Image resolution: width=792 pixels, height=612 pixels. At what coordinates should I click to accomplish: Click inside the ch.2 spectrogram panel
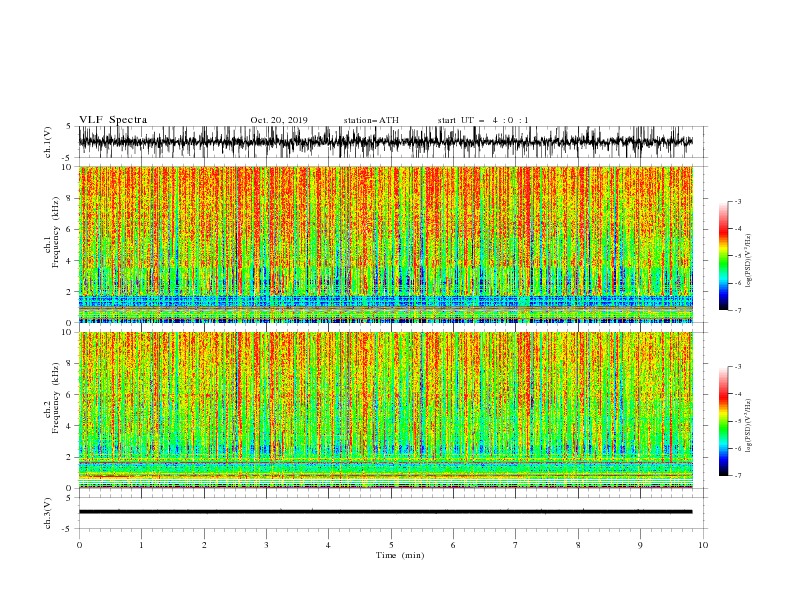pos(385,410)
